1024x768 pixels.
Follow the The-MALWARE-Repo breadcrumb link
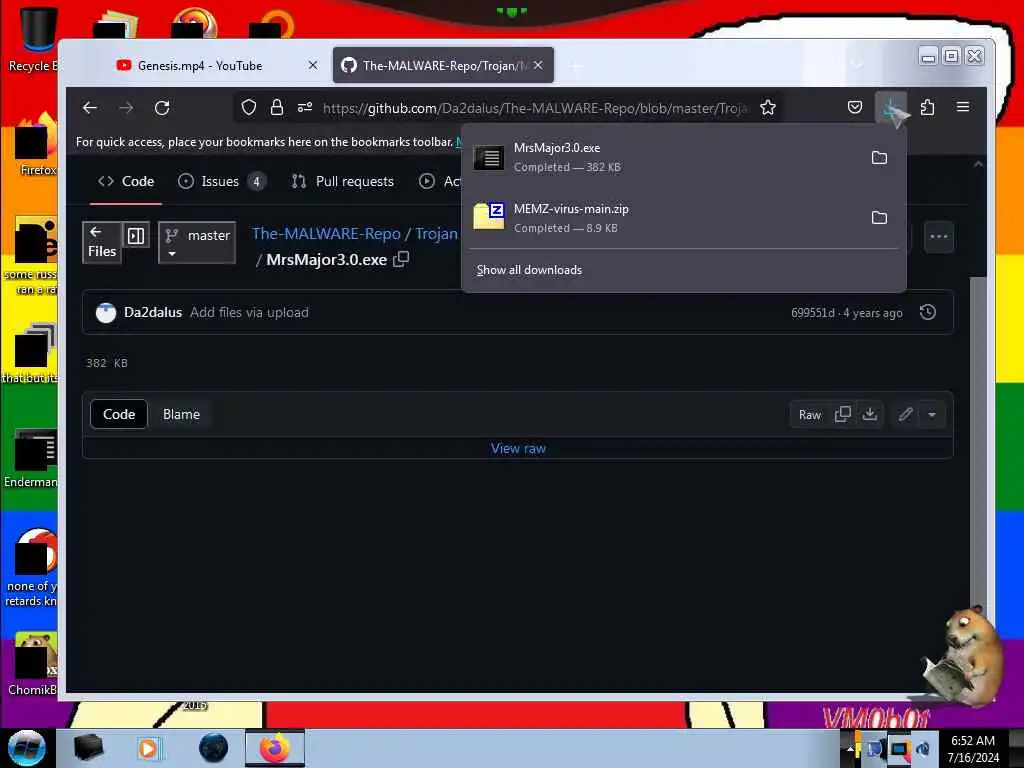326,233
